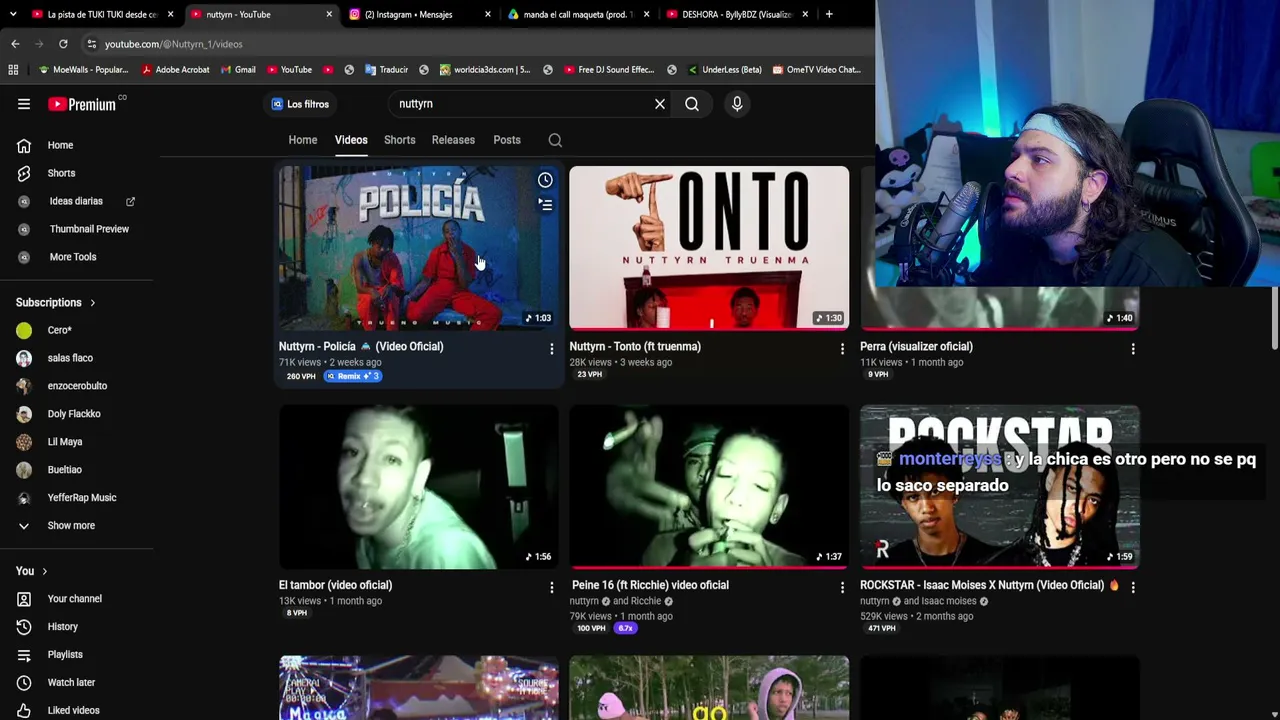Open the Gmail bookmark
This screenshot has height=720, width=1280.
tap(238, 70)
